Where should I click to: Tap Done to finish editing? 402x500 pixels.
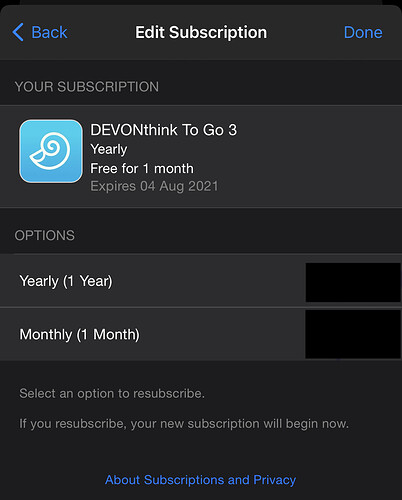click(x=363, y=32)
